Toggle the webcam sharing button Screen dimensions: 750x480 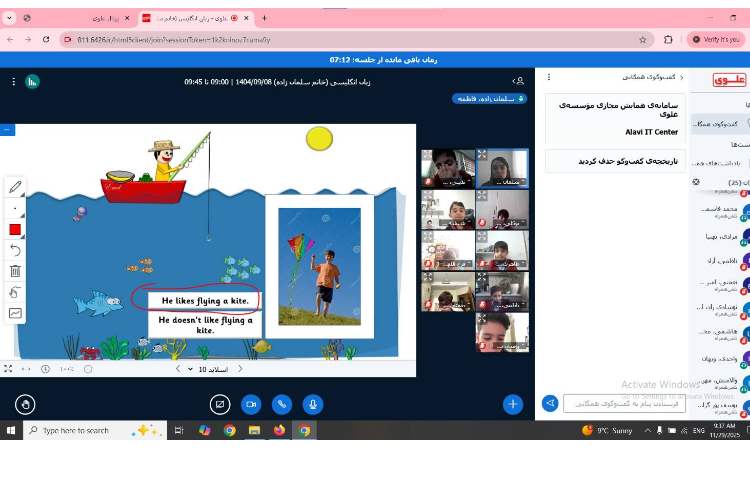251,404
